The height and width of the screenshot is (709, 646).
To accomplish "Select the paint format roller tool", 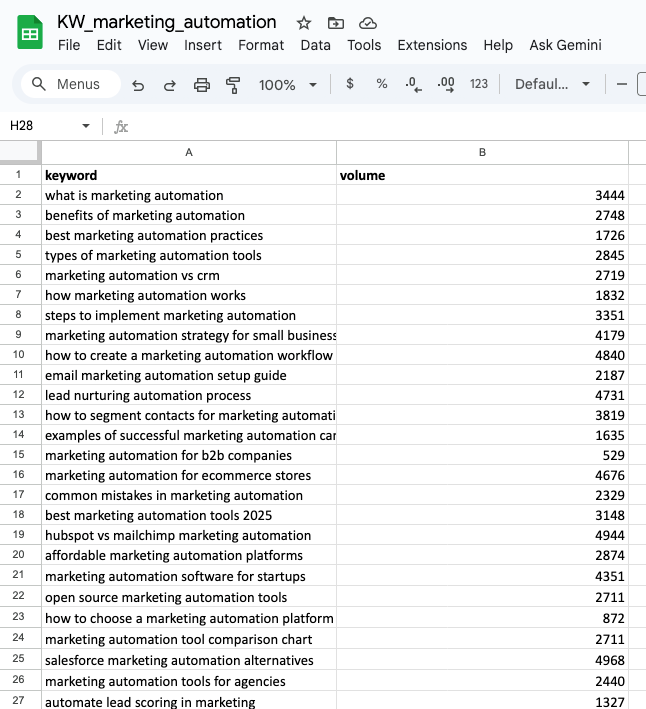I will coord(233,85).
